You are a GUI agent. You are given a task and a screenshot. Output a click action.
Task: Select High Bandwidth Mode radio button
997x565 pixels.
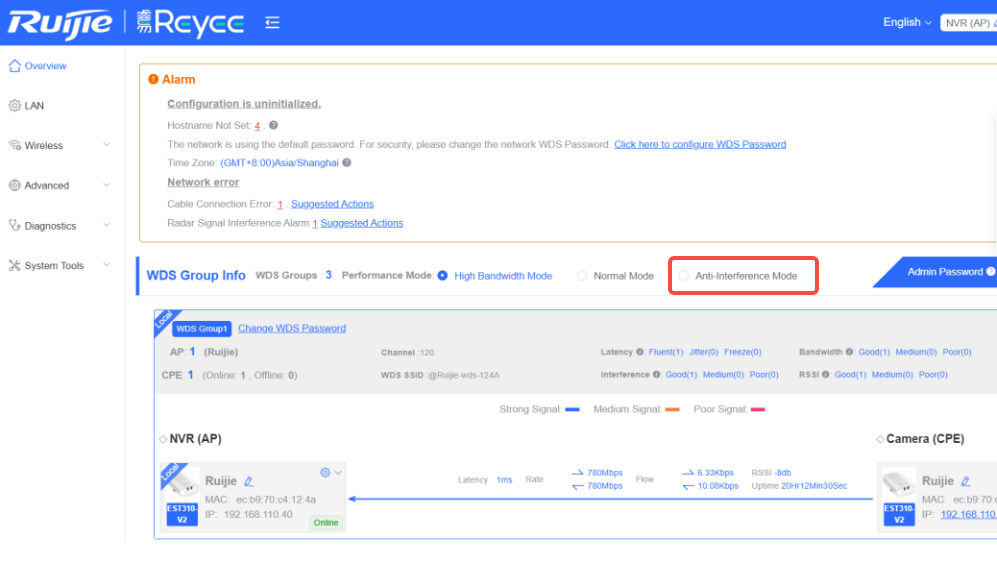(x=443, y=276)
